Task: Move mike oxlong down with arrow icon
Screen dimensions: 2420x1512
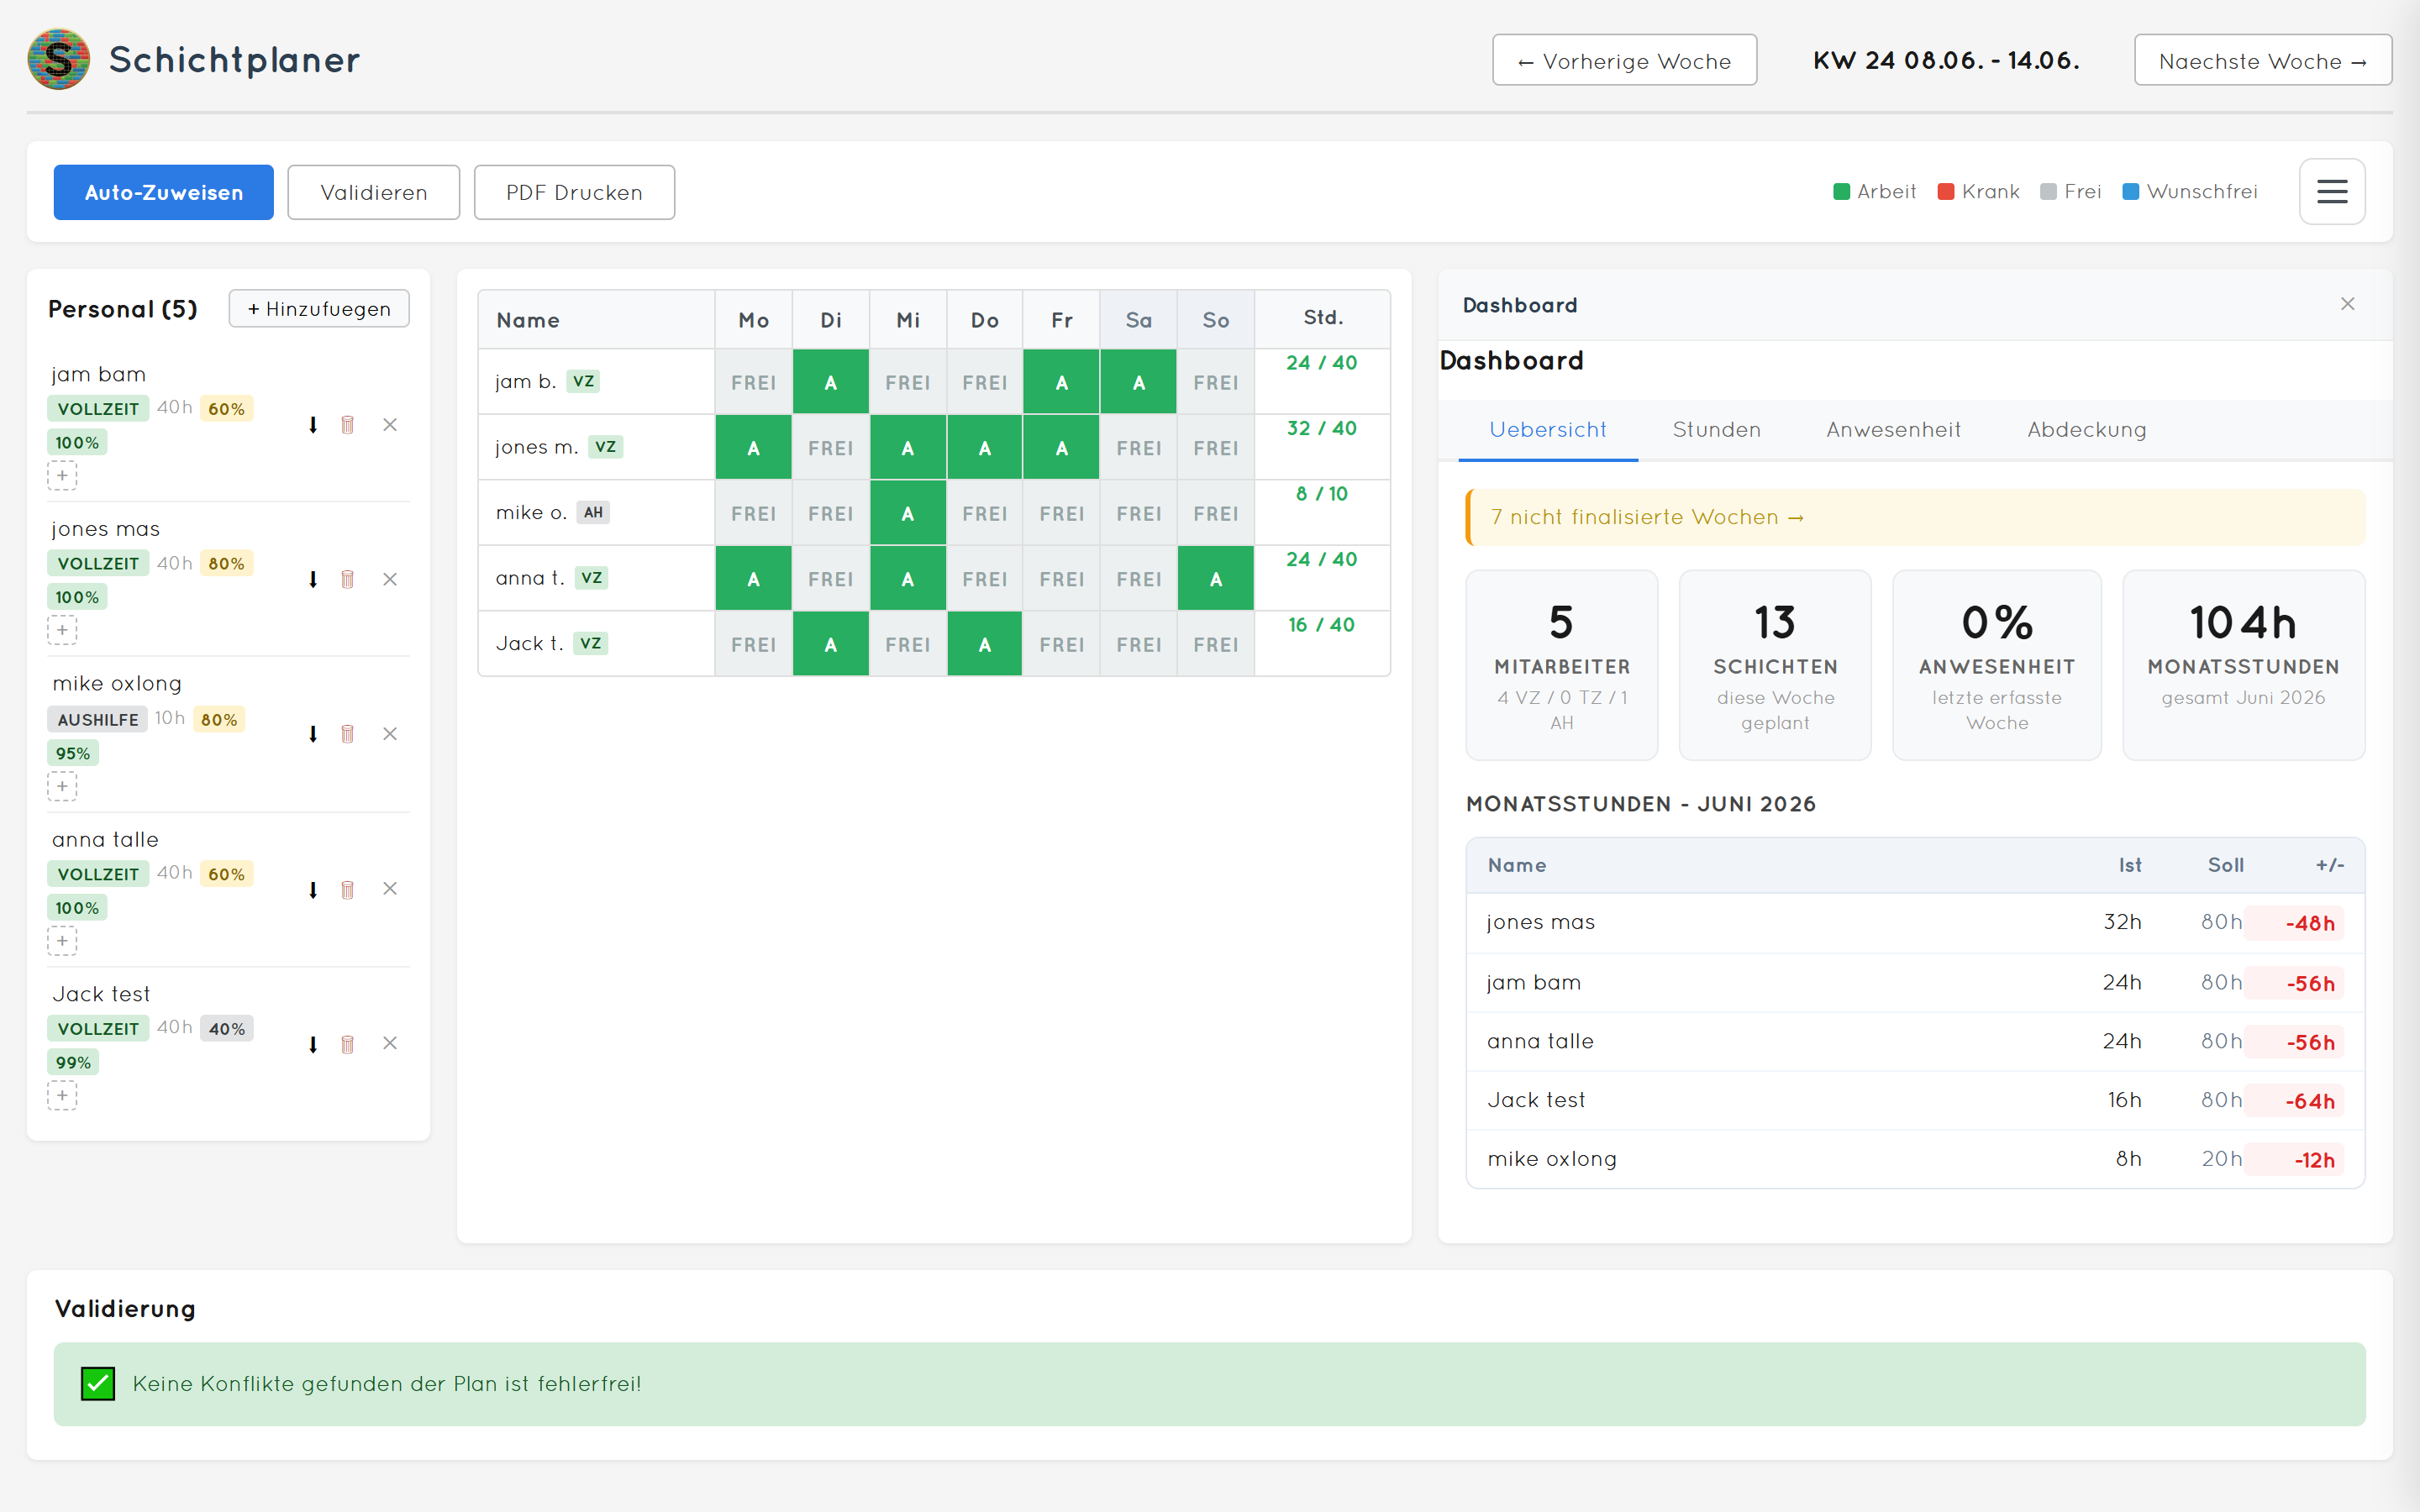Action: (x=313, y=734)
